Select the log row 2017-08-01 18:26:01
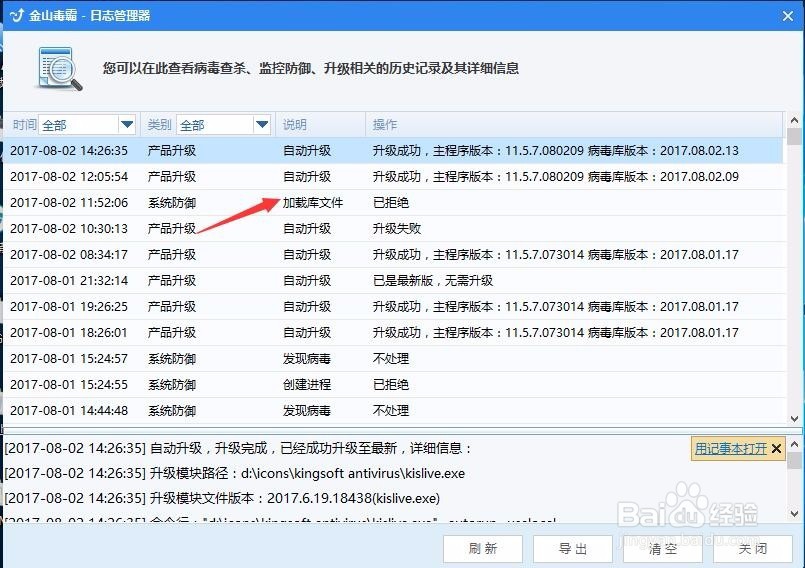The image size is (805, 568). [393, 332]
